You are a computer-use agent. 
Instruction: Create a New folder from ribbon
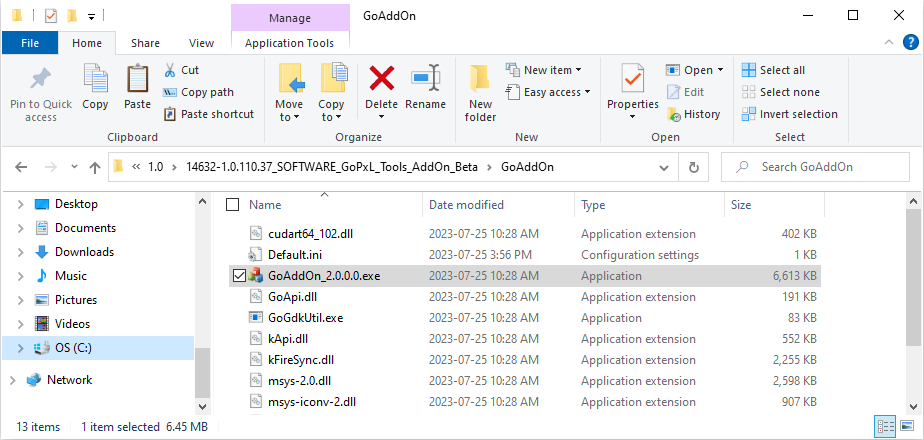pyautogui.click(x=480, y=94)
